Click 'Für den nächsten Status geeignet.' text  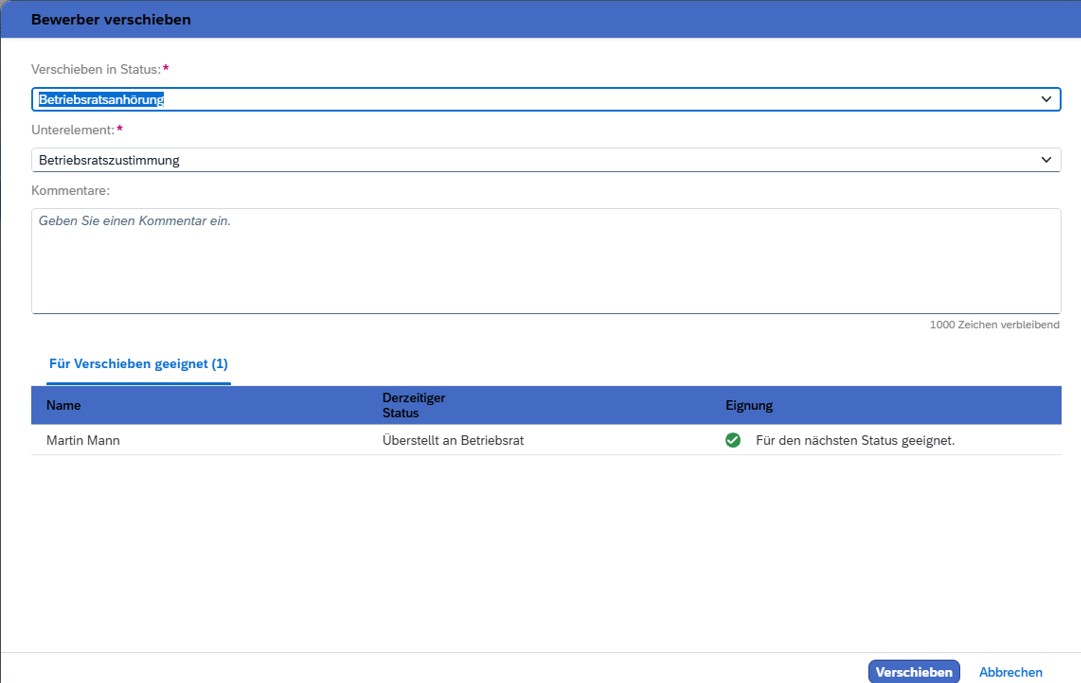click(x=855, y=440)
